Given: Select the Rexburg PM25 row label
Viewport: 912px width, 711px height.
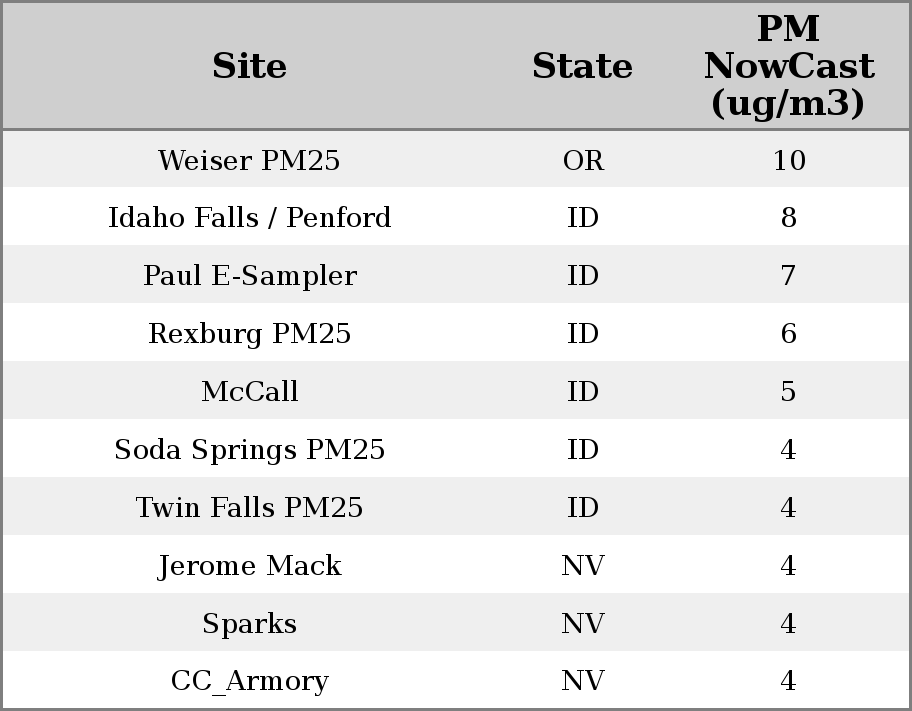Looking at the screenshot, I should [x=249, y=334].
